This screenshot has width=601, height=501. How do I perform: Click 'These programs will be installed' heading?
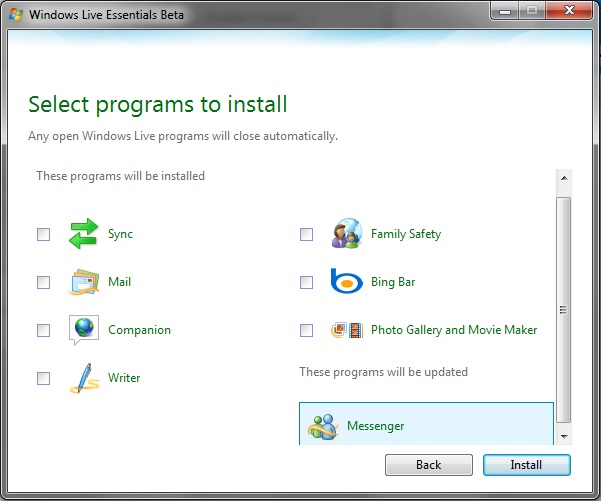[120, 176]
